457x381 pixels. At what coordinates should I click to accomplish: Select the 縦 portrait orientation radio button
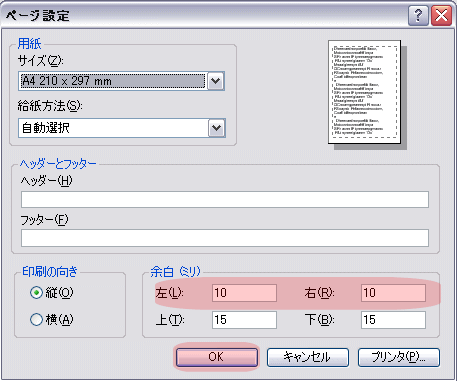coord(36,293)
